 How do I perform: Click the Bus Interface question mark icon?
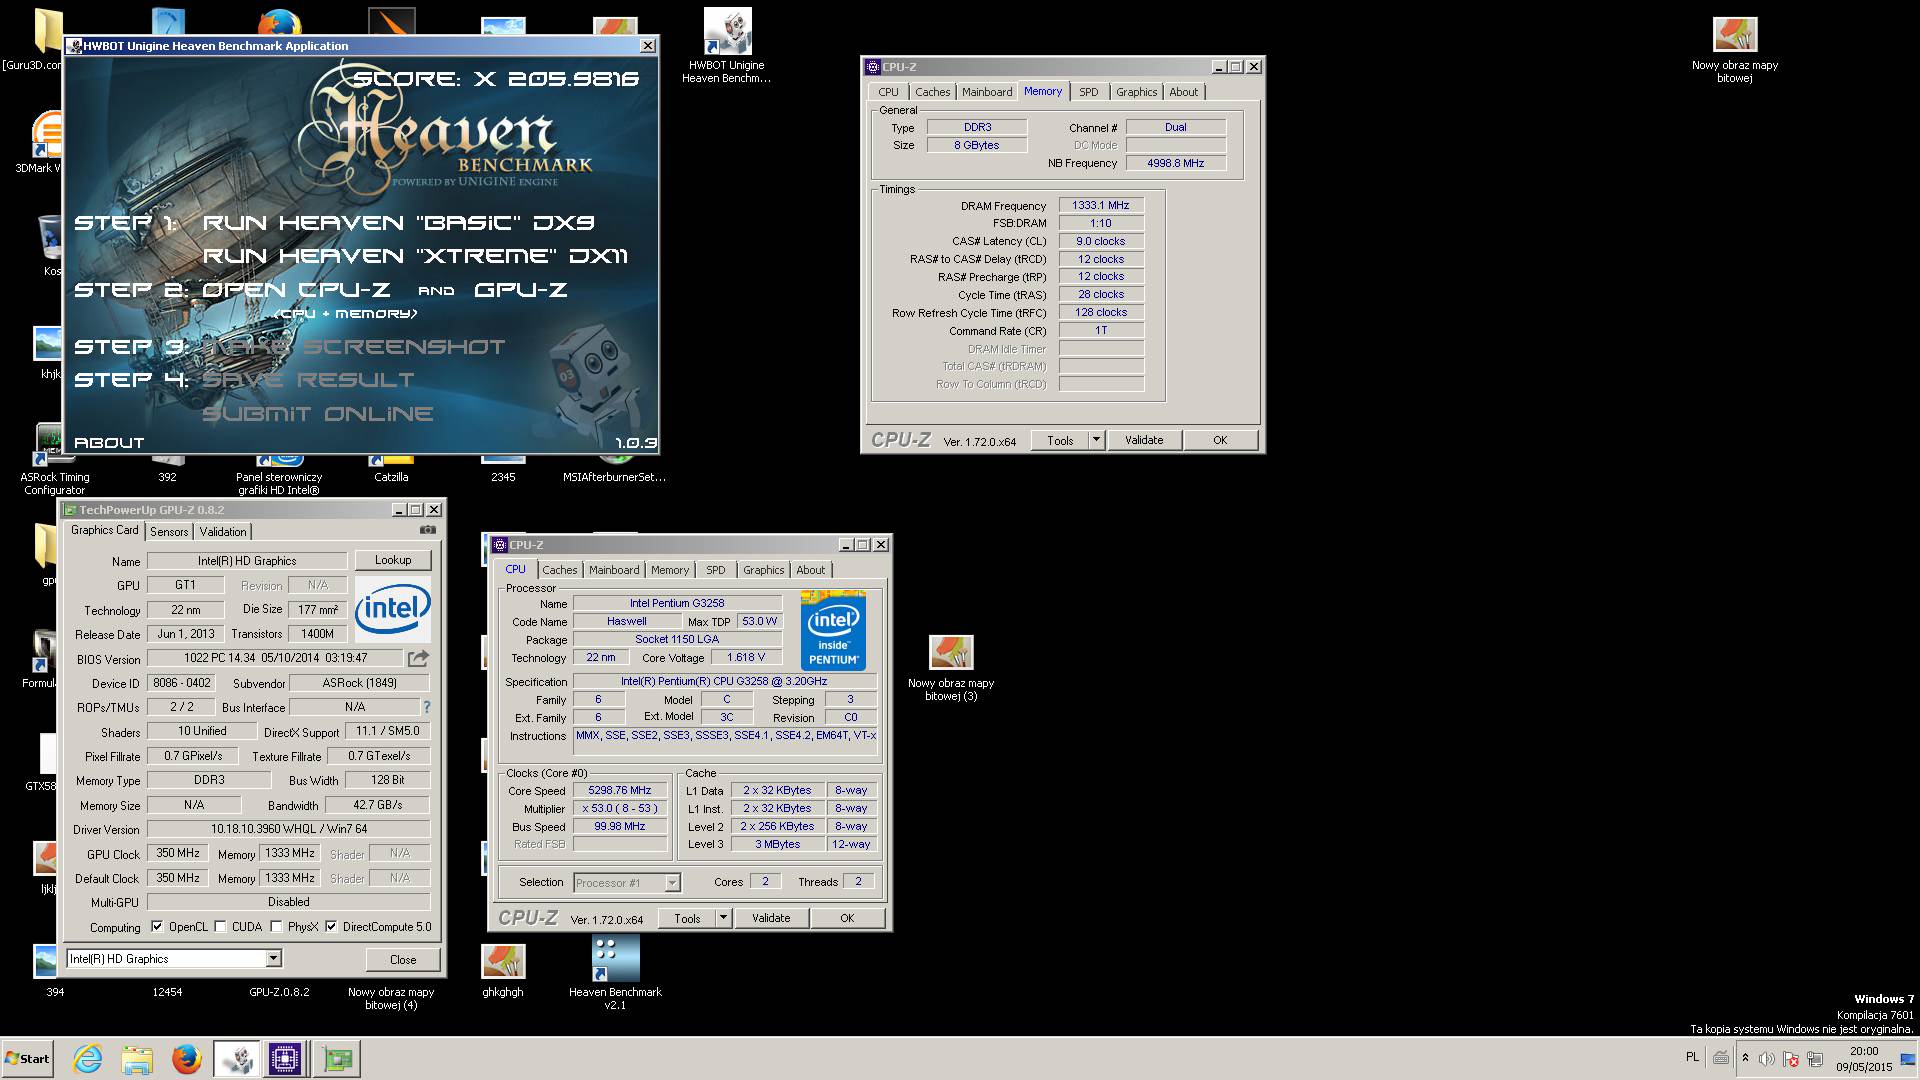point(426,707)
